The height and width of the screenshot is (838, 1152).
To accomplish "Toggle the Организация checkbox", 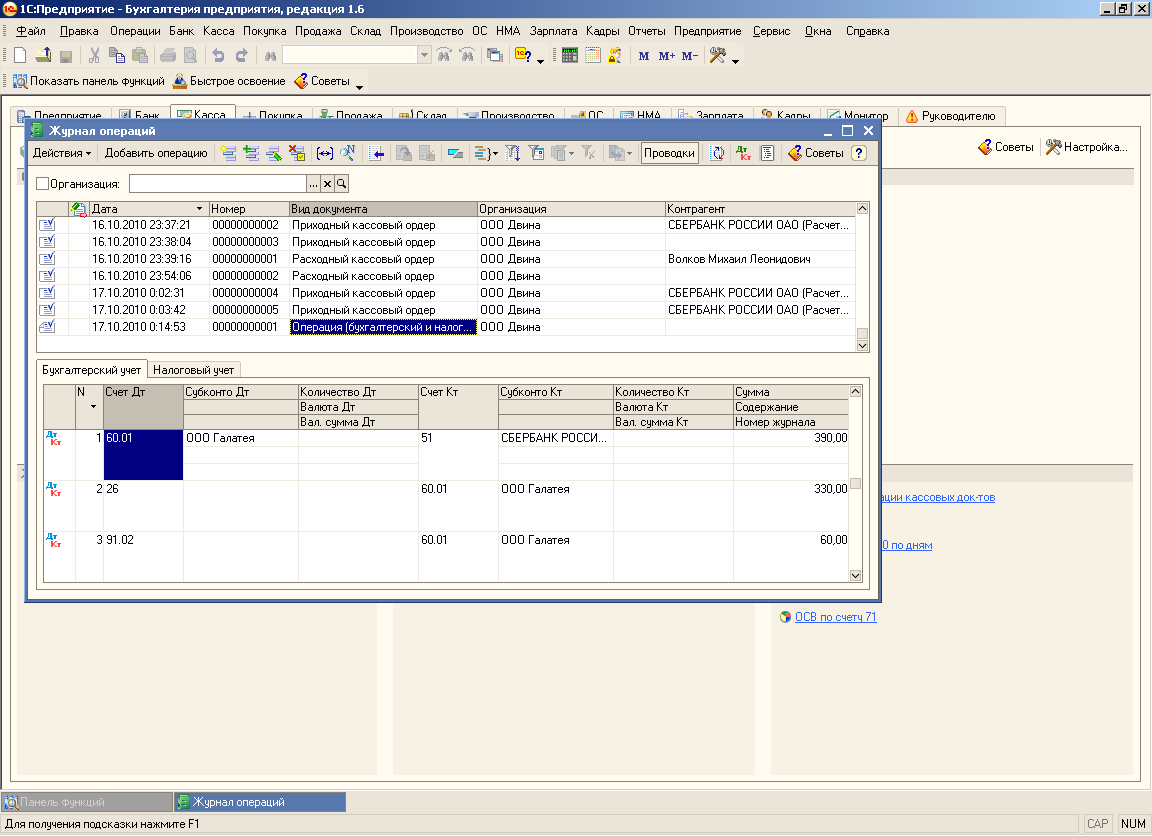I will click(x=43, y=184).
